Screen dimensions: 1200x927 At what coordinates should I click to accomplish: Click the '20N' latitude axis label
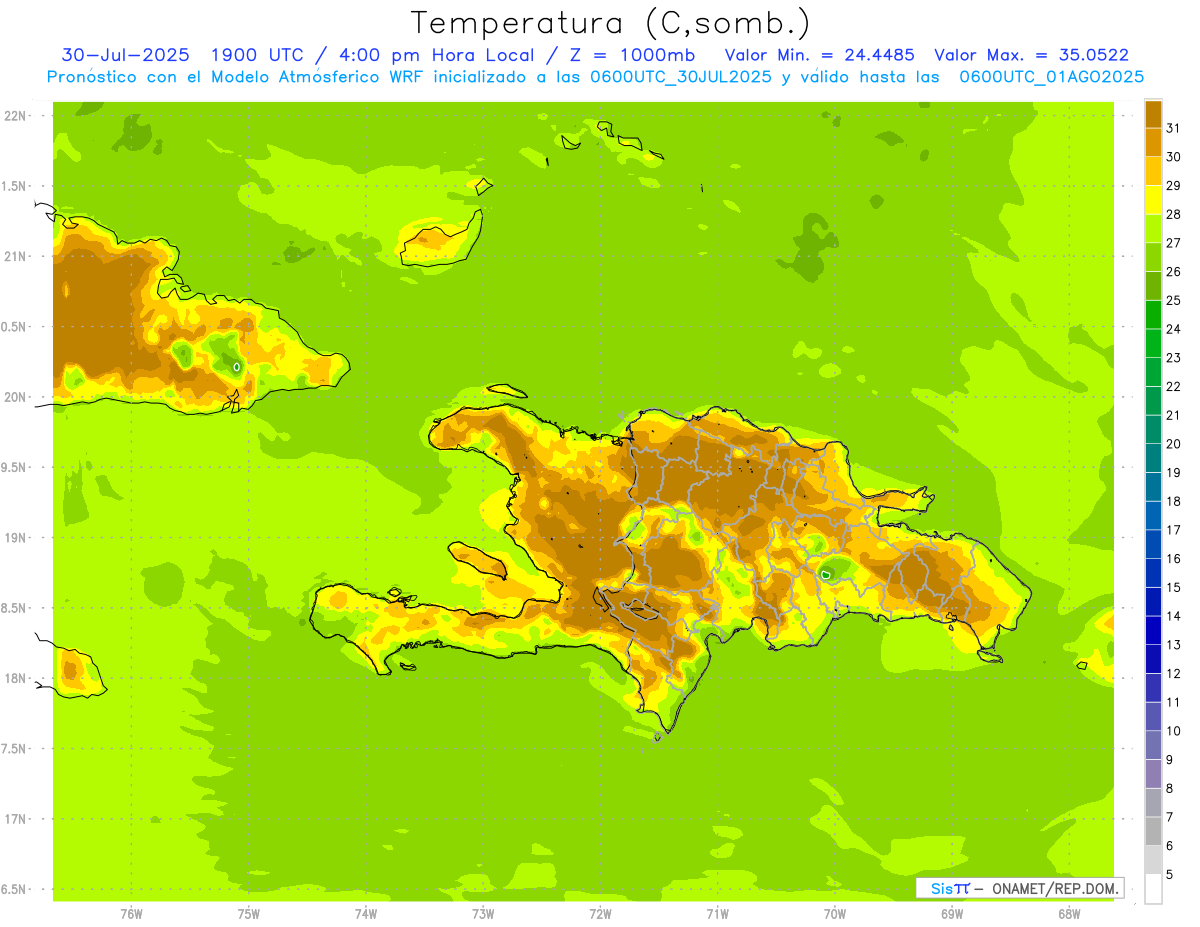pos(15,397)
